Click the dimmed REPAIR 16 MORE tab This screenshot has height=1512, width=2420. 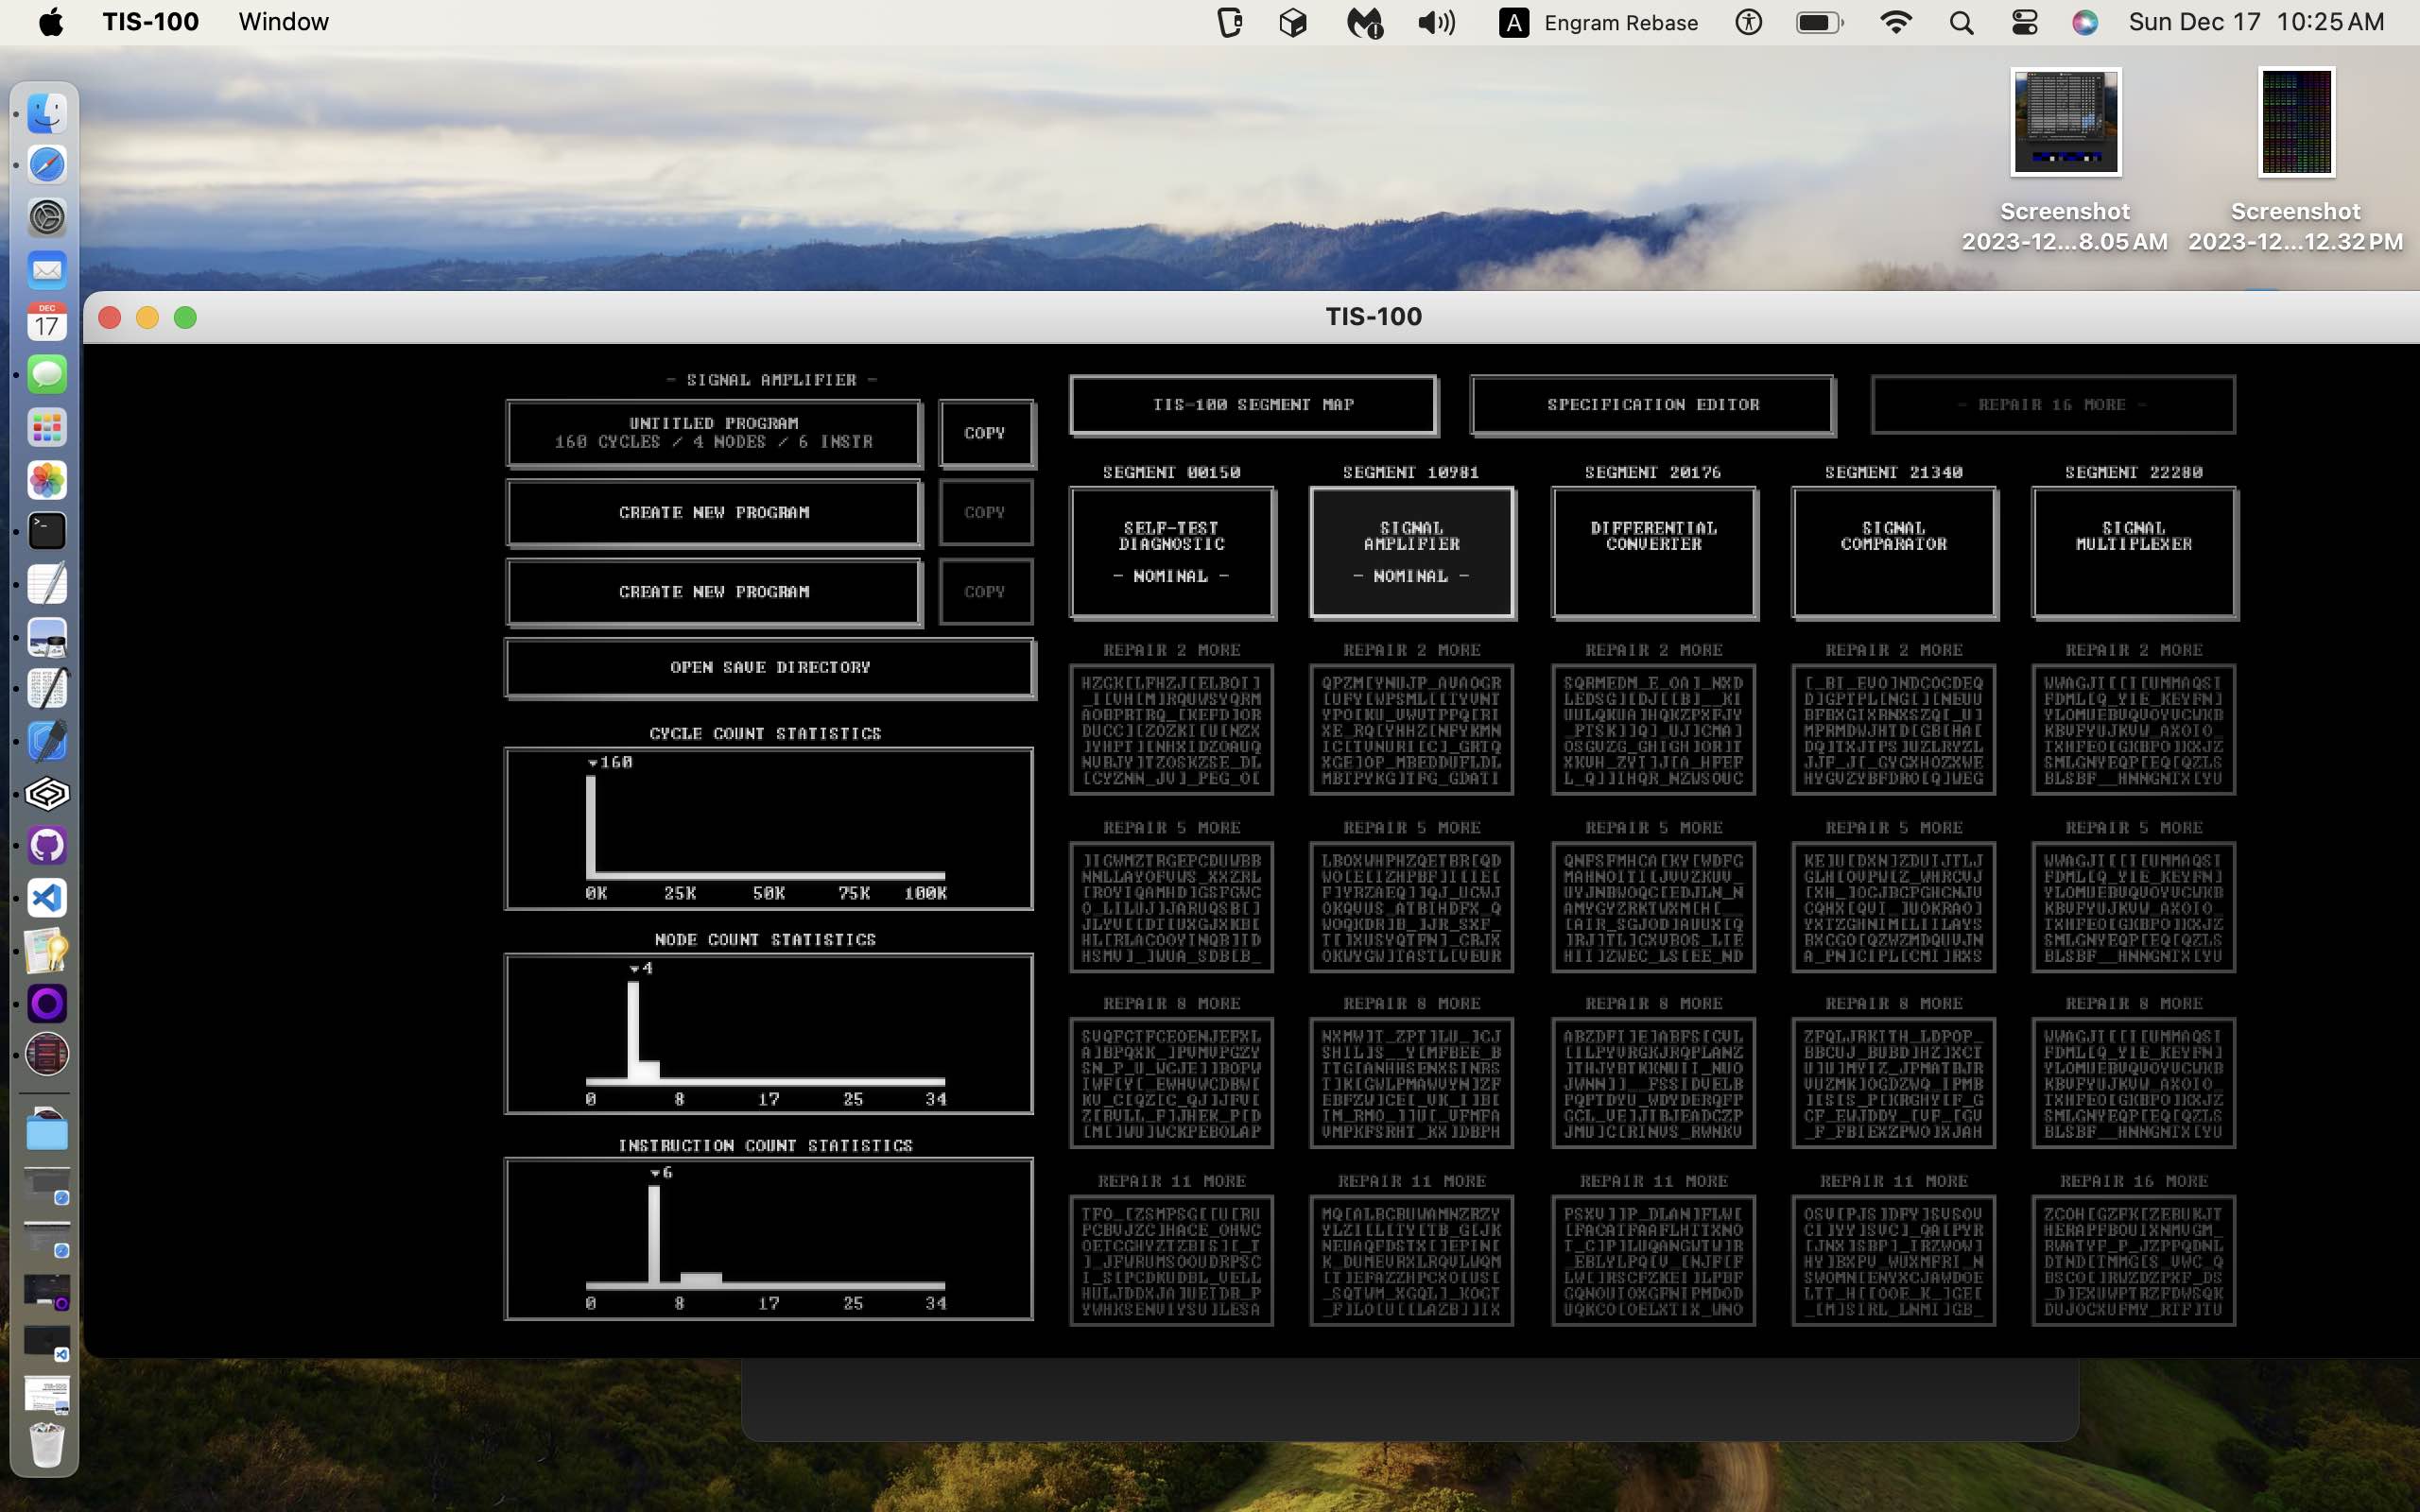point(2052,405)
